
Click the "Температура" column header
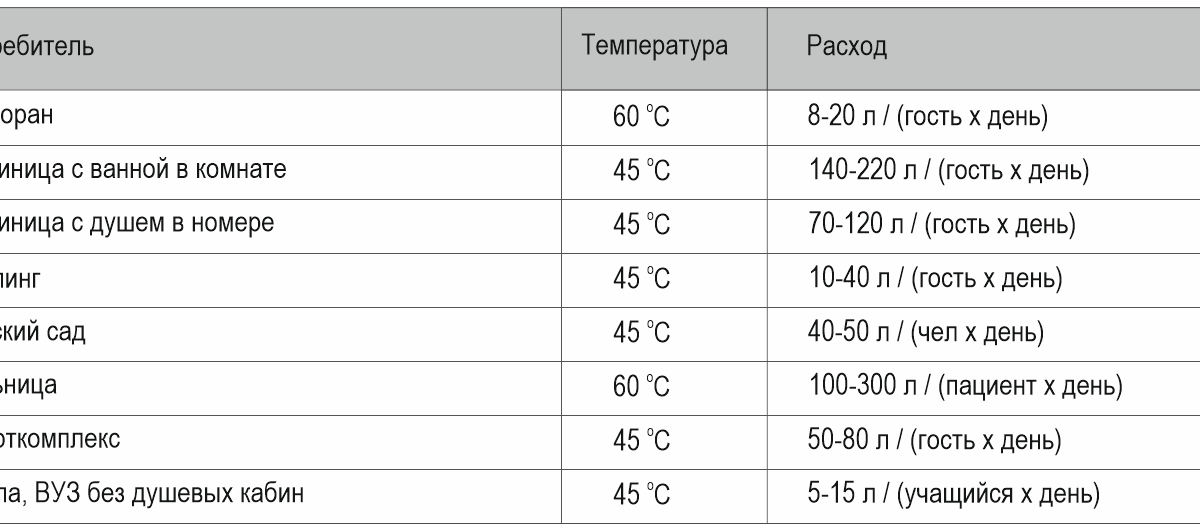pyautogui.click(x=655, y=47)
